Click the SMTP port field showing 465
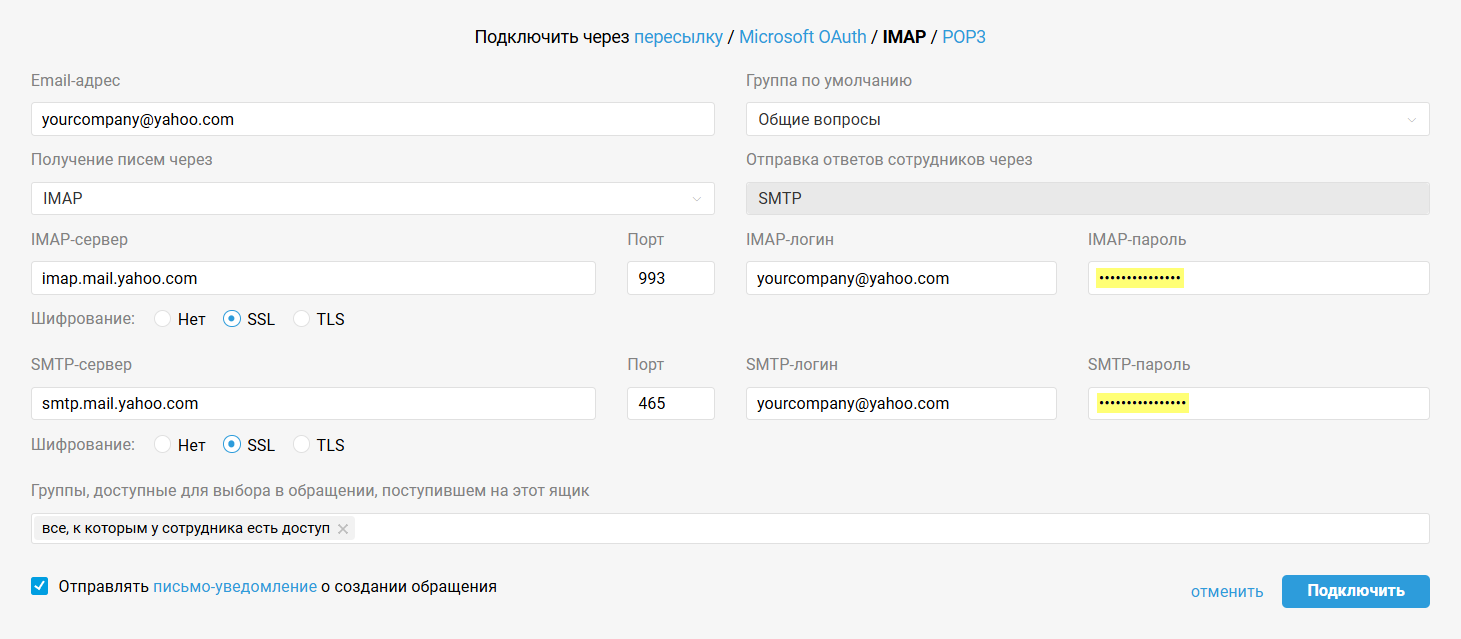The image size is (1461, 639). pos(670,403)
